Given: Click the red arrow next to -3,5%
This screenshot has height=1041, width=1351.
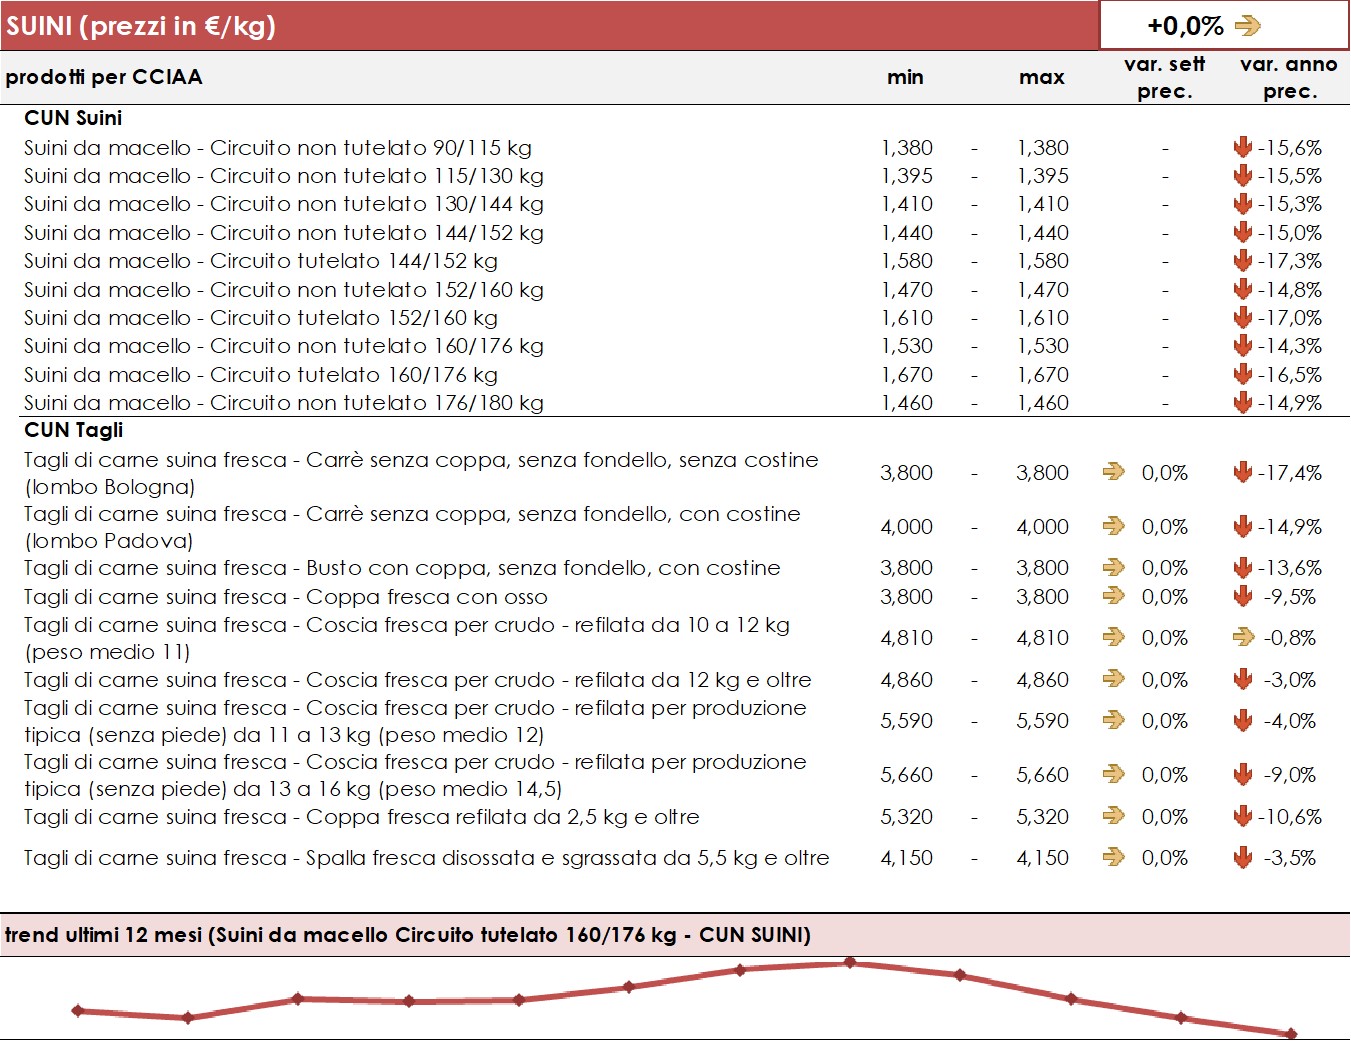Looking at the screenshot, I should (x=1243, y=858).
